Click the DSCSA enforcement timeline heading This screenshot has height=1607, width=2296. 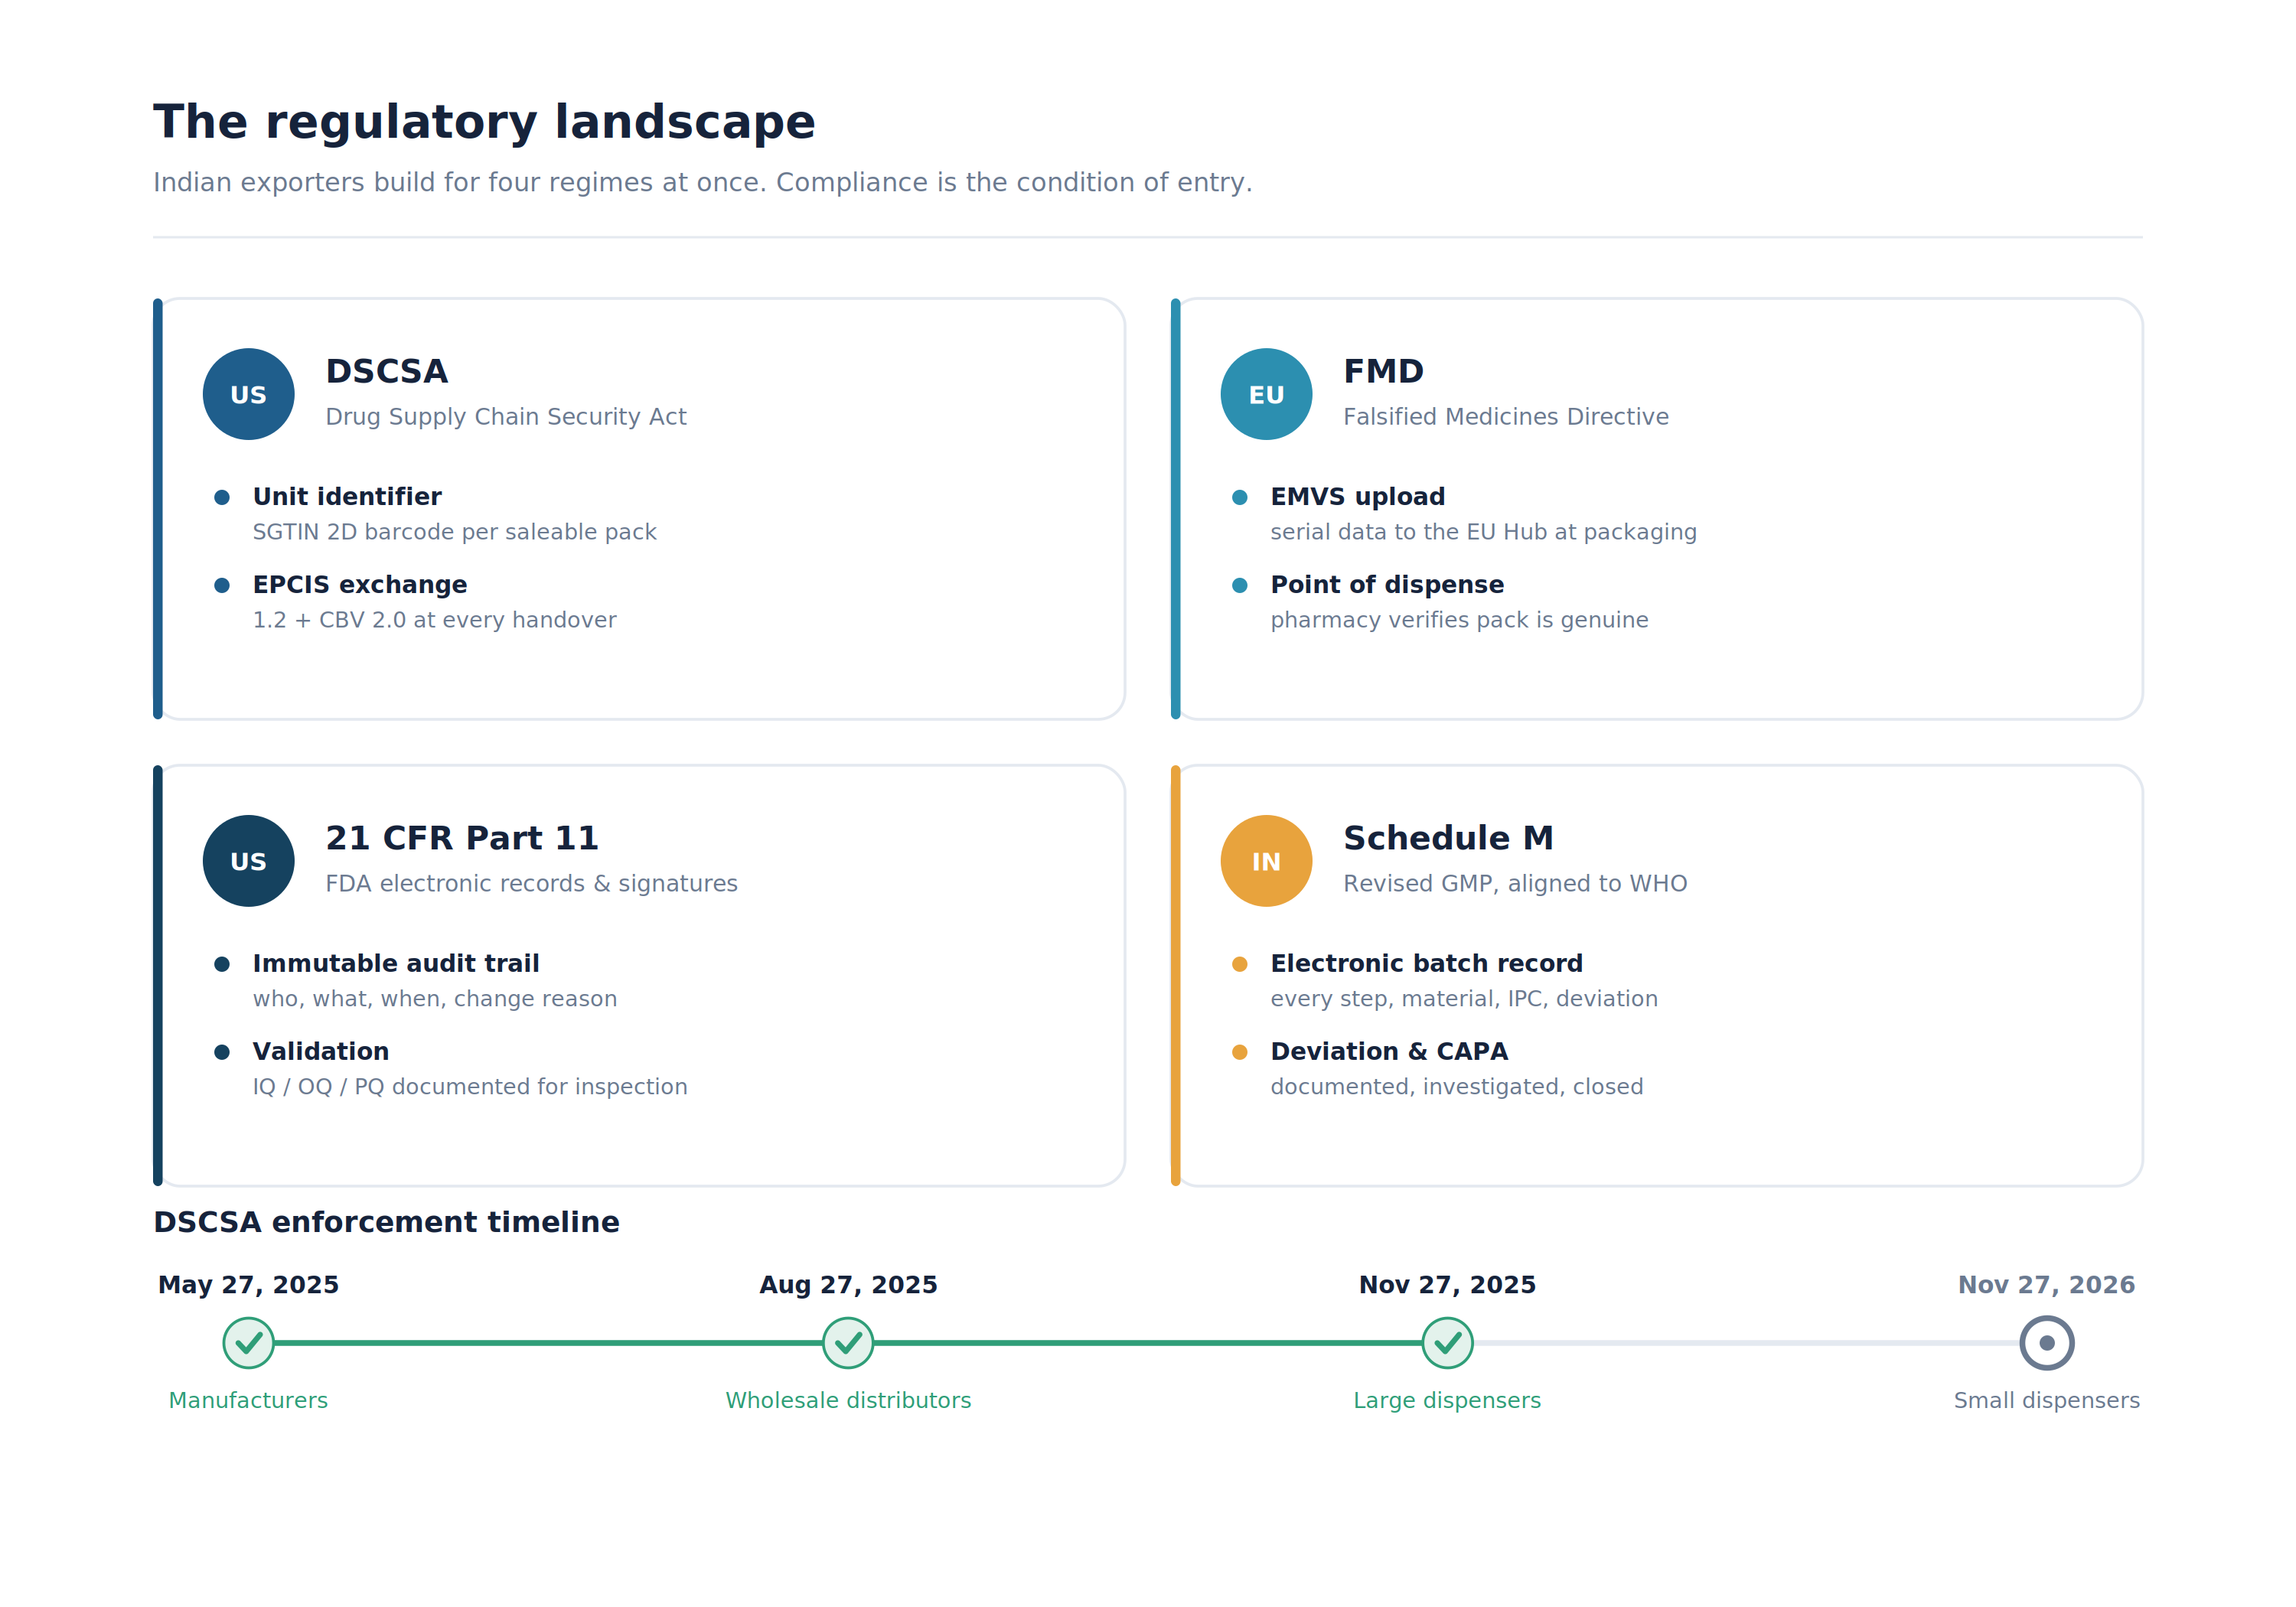pos(386,1222)
